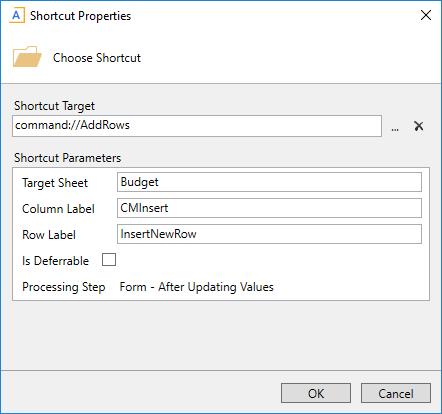
Task: Click the 'Shortcut Properties' title text
Action: 81,16
